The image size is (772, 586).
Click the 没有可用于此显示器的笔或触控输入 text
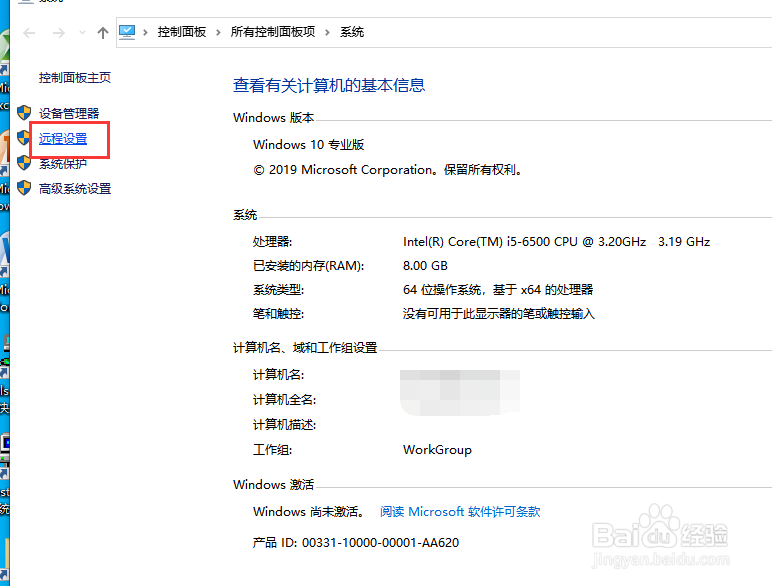(x=499, y=314)
